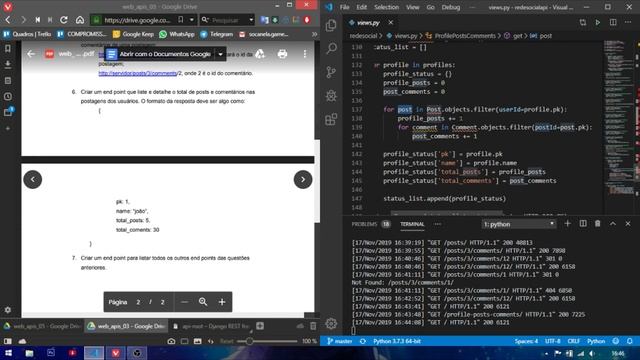The height and width of the screenshot is (360, 640).
Task: Bookmark the current page in the address bar
Action: click(180, 20)
